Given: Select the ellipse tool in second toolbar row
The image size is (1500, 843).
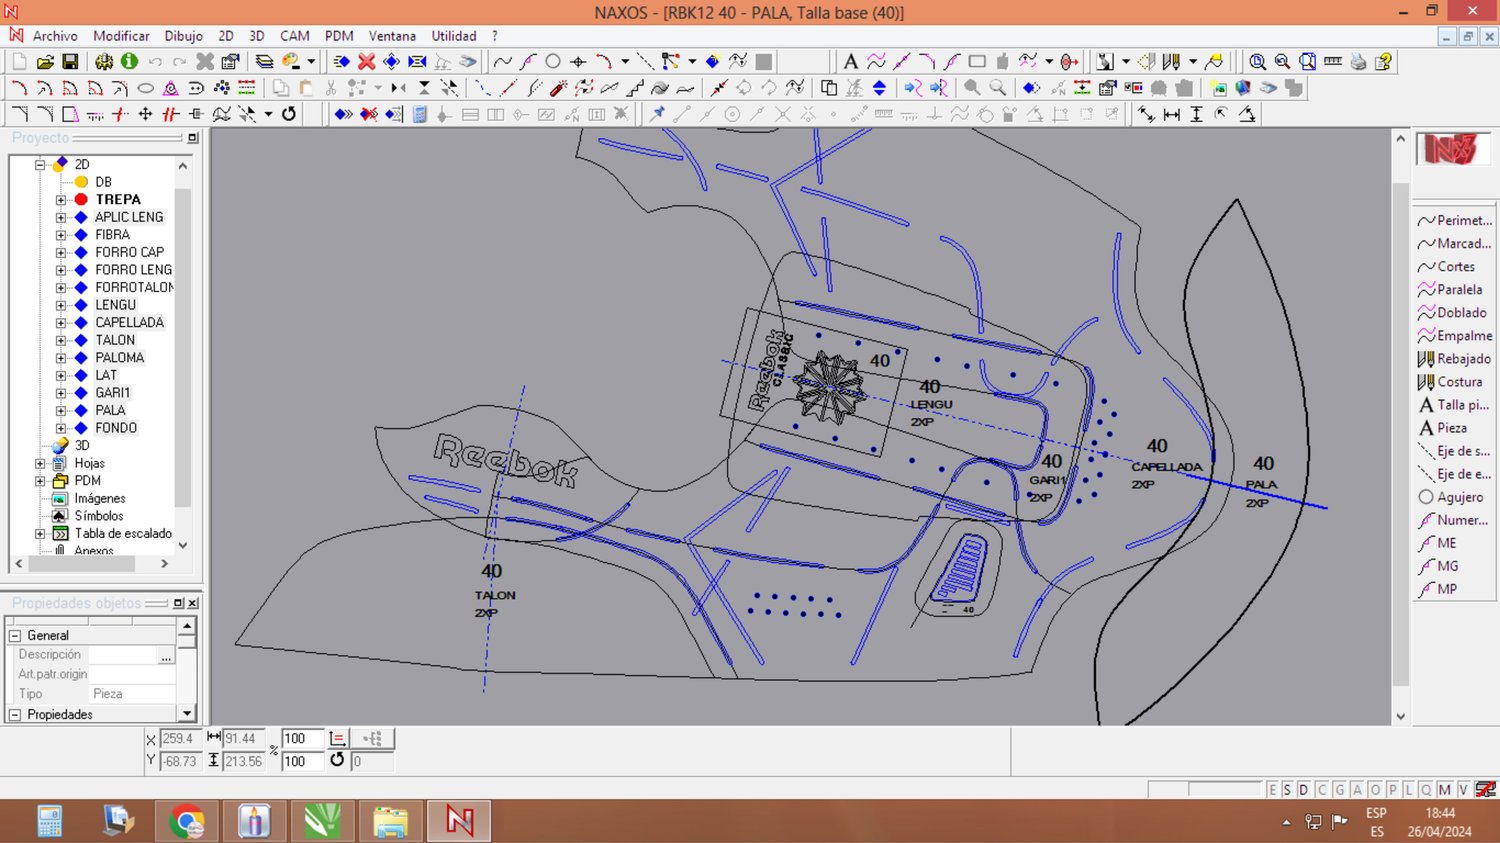Looking at the screenshot, I should coord(146,88).
